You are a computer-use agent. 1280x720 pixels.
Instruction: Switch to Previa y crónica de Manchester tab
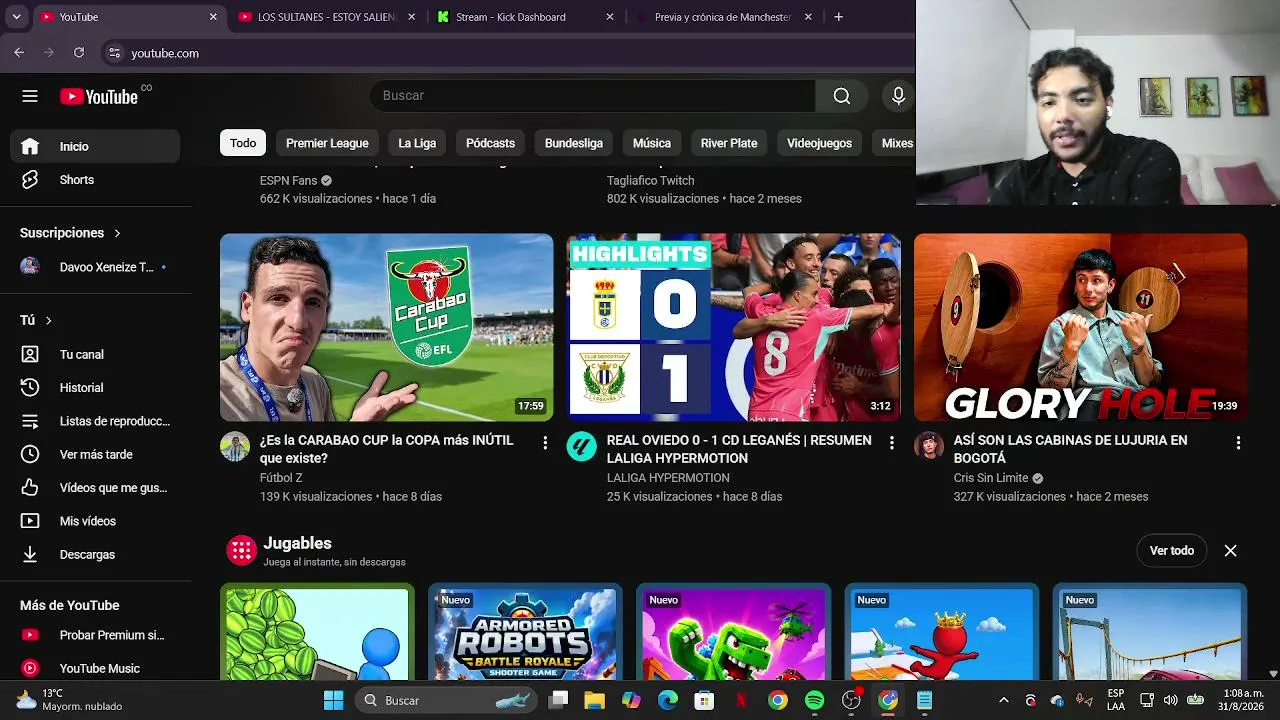pyautogui.click(x=724, y=17)
